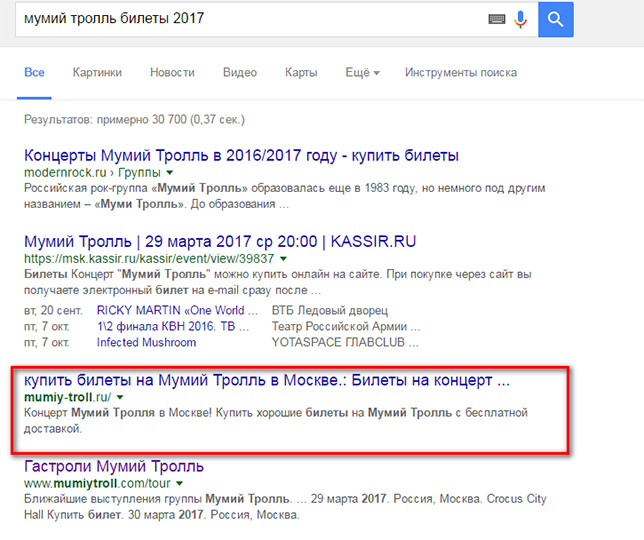
Task: Select the Все tab
Action: pos(34,73)
